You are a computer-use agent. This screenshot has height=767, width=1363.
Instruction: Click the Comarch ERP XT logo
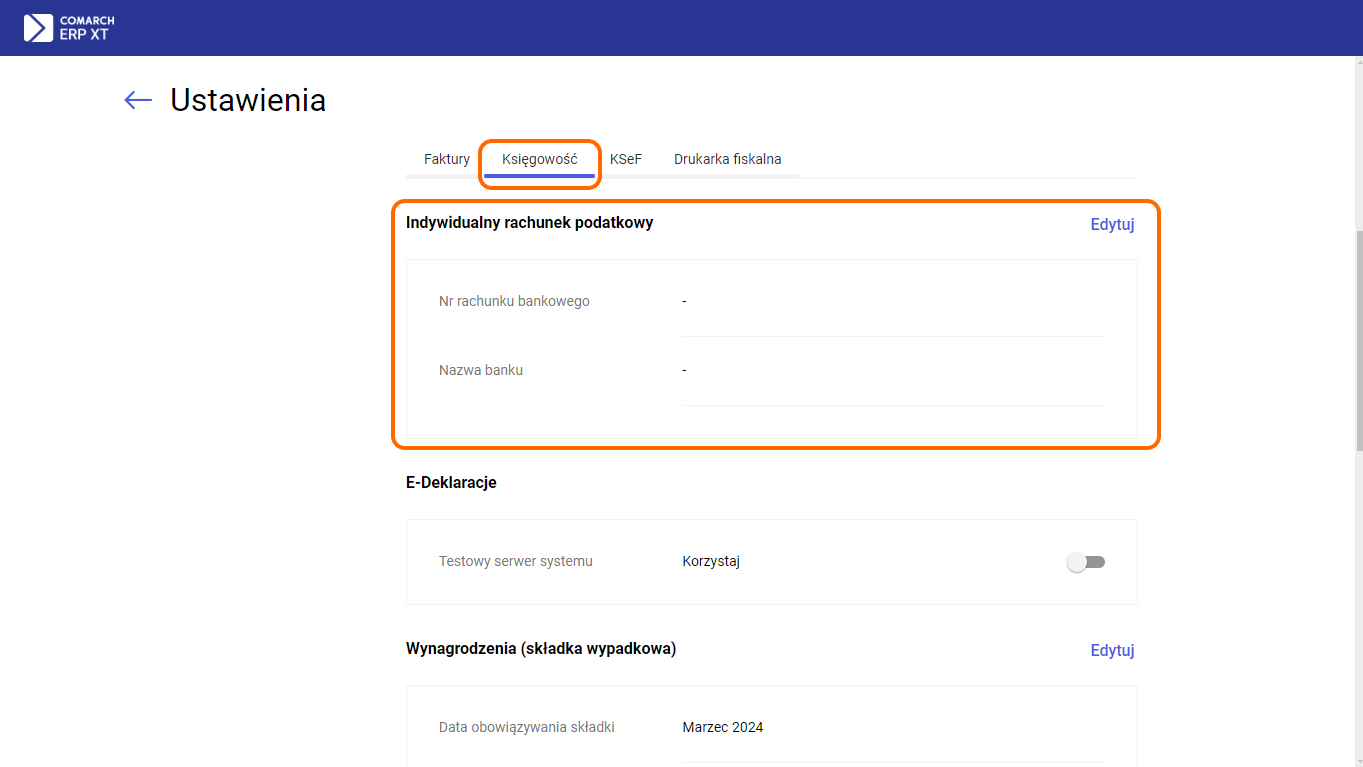(x=69, y=28)
